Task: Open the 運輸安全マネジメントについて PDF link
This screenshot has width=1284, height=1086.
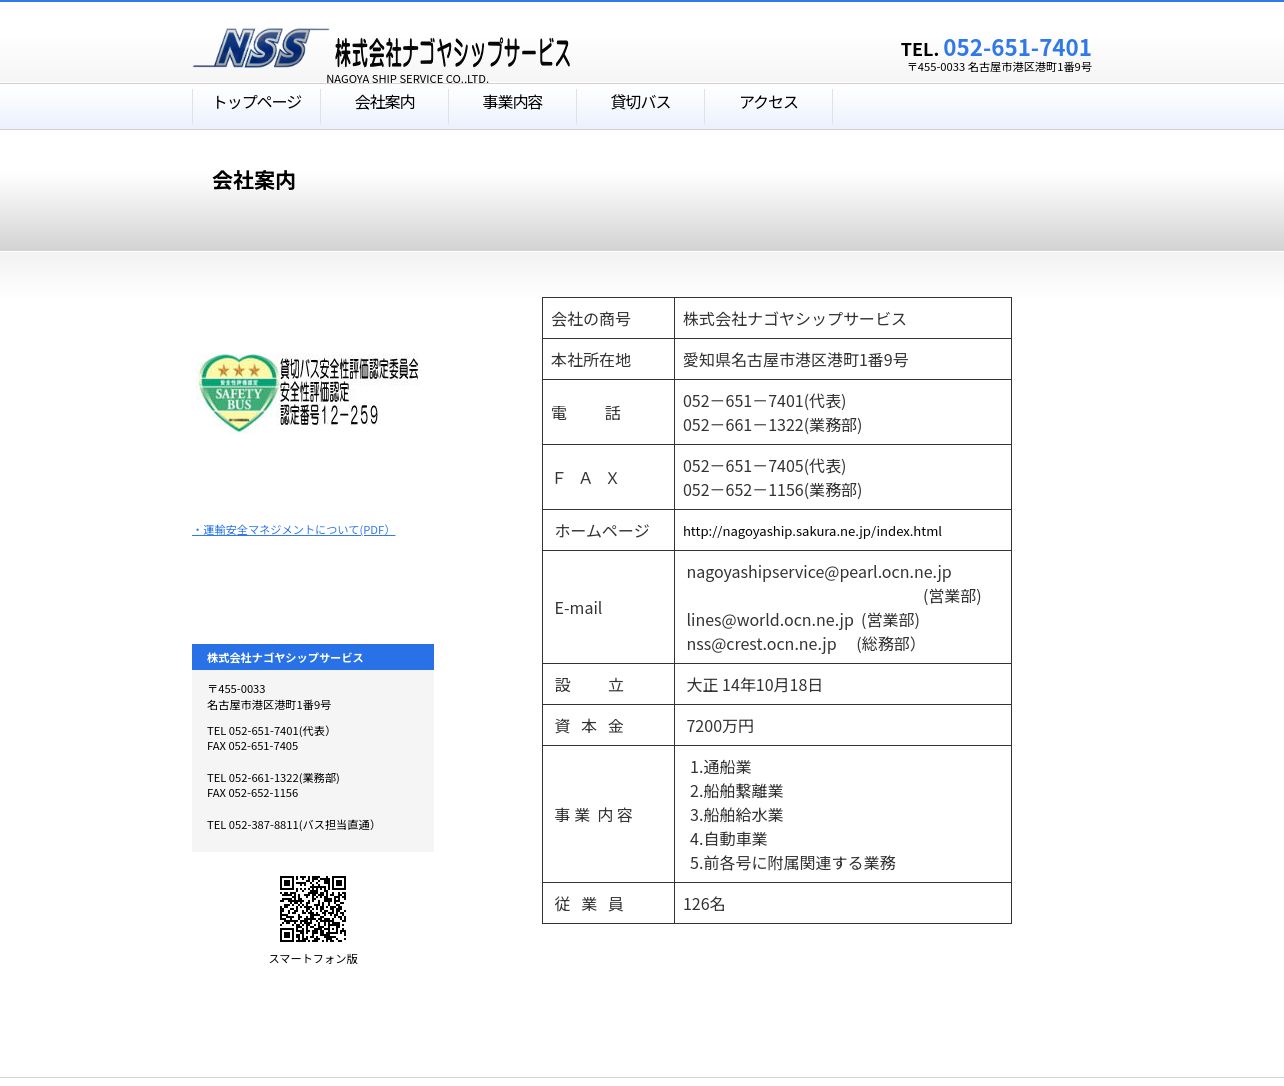Action: click(x=294, y=530)
